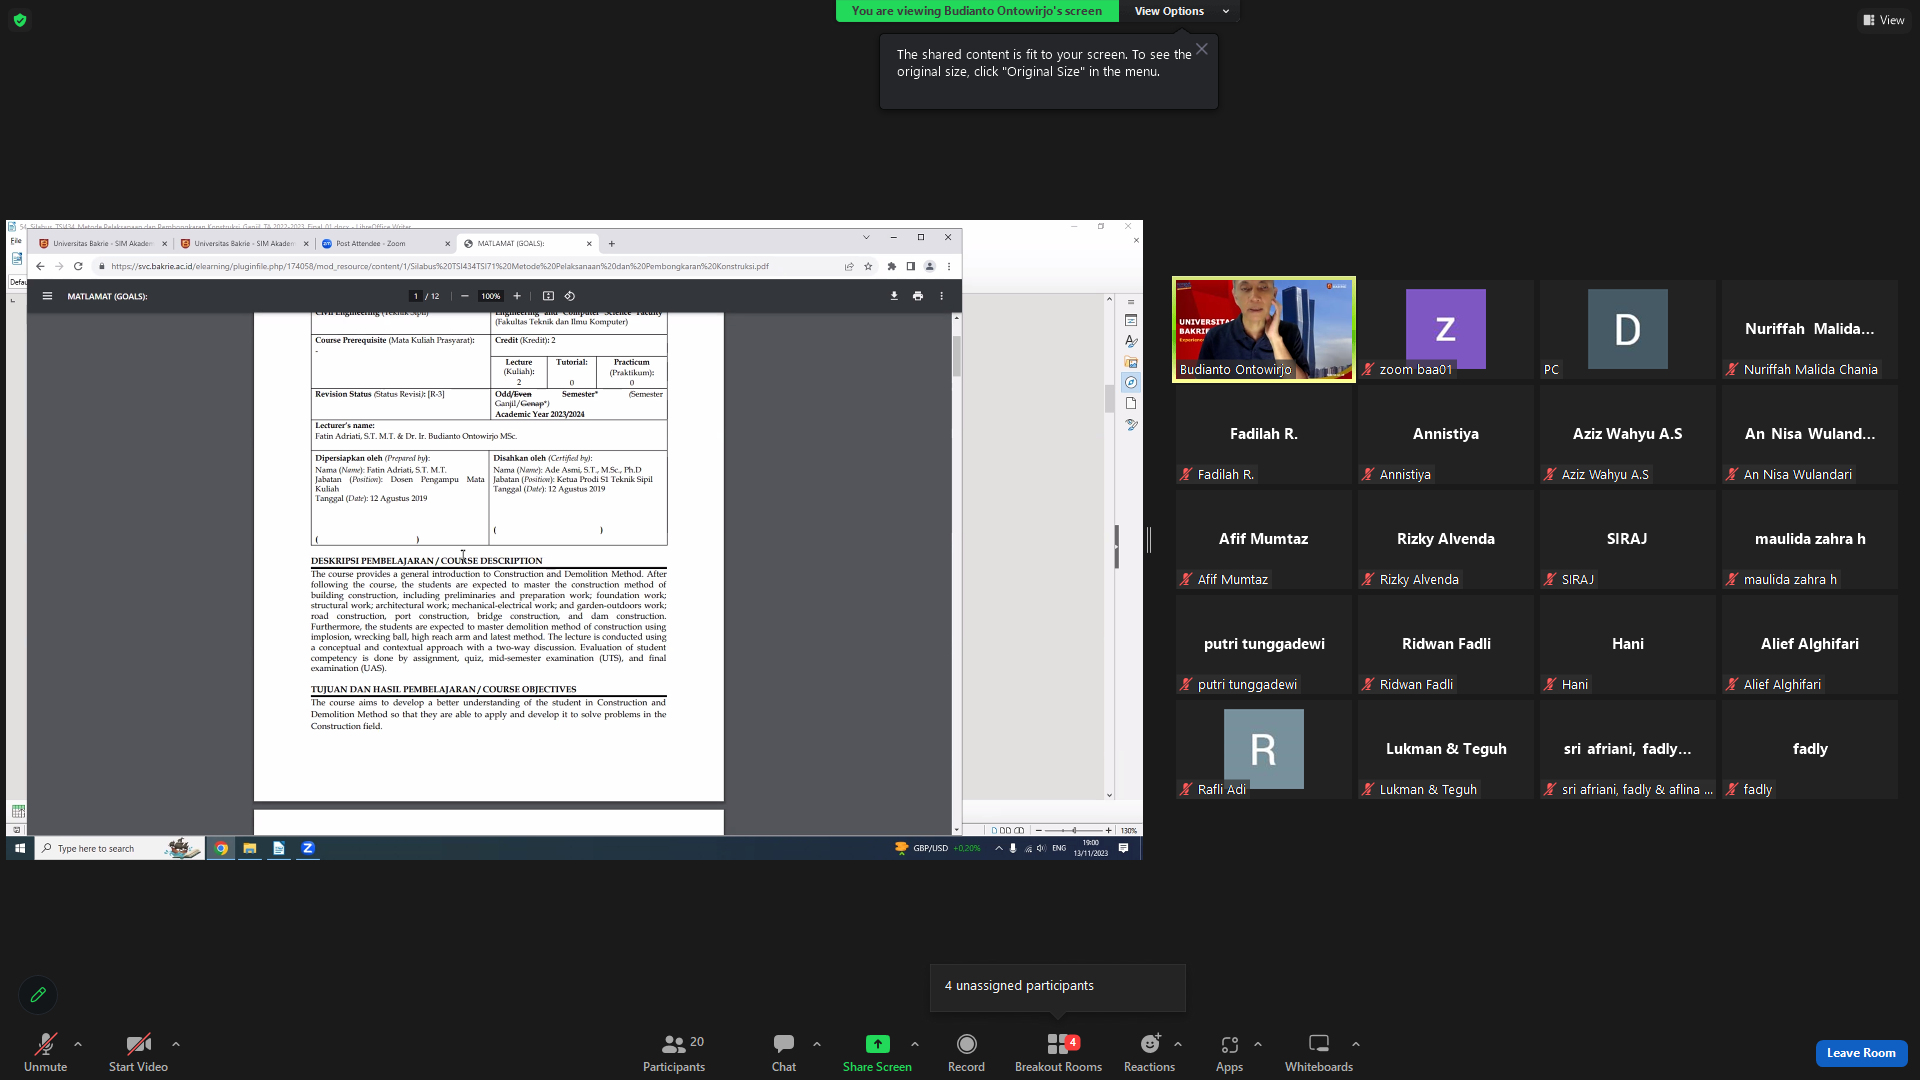Select the MATLAMAT (GOALS) browser tab

(x=527, y=243)
